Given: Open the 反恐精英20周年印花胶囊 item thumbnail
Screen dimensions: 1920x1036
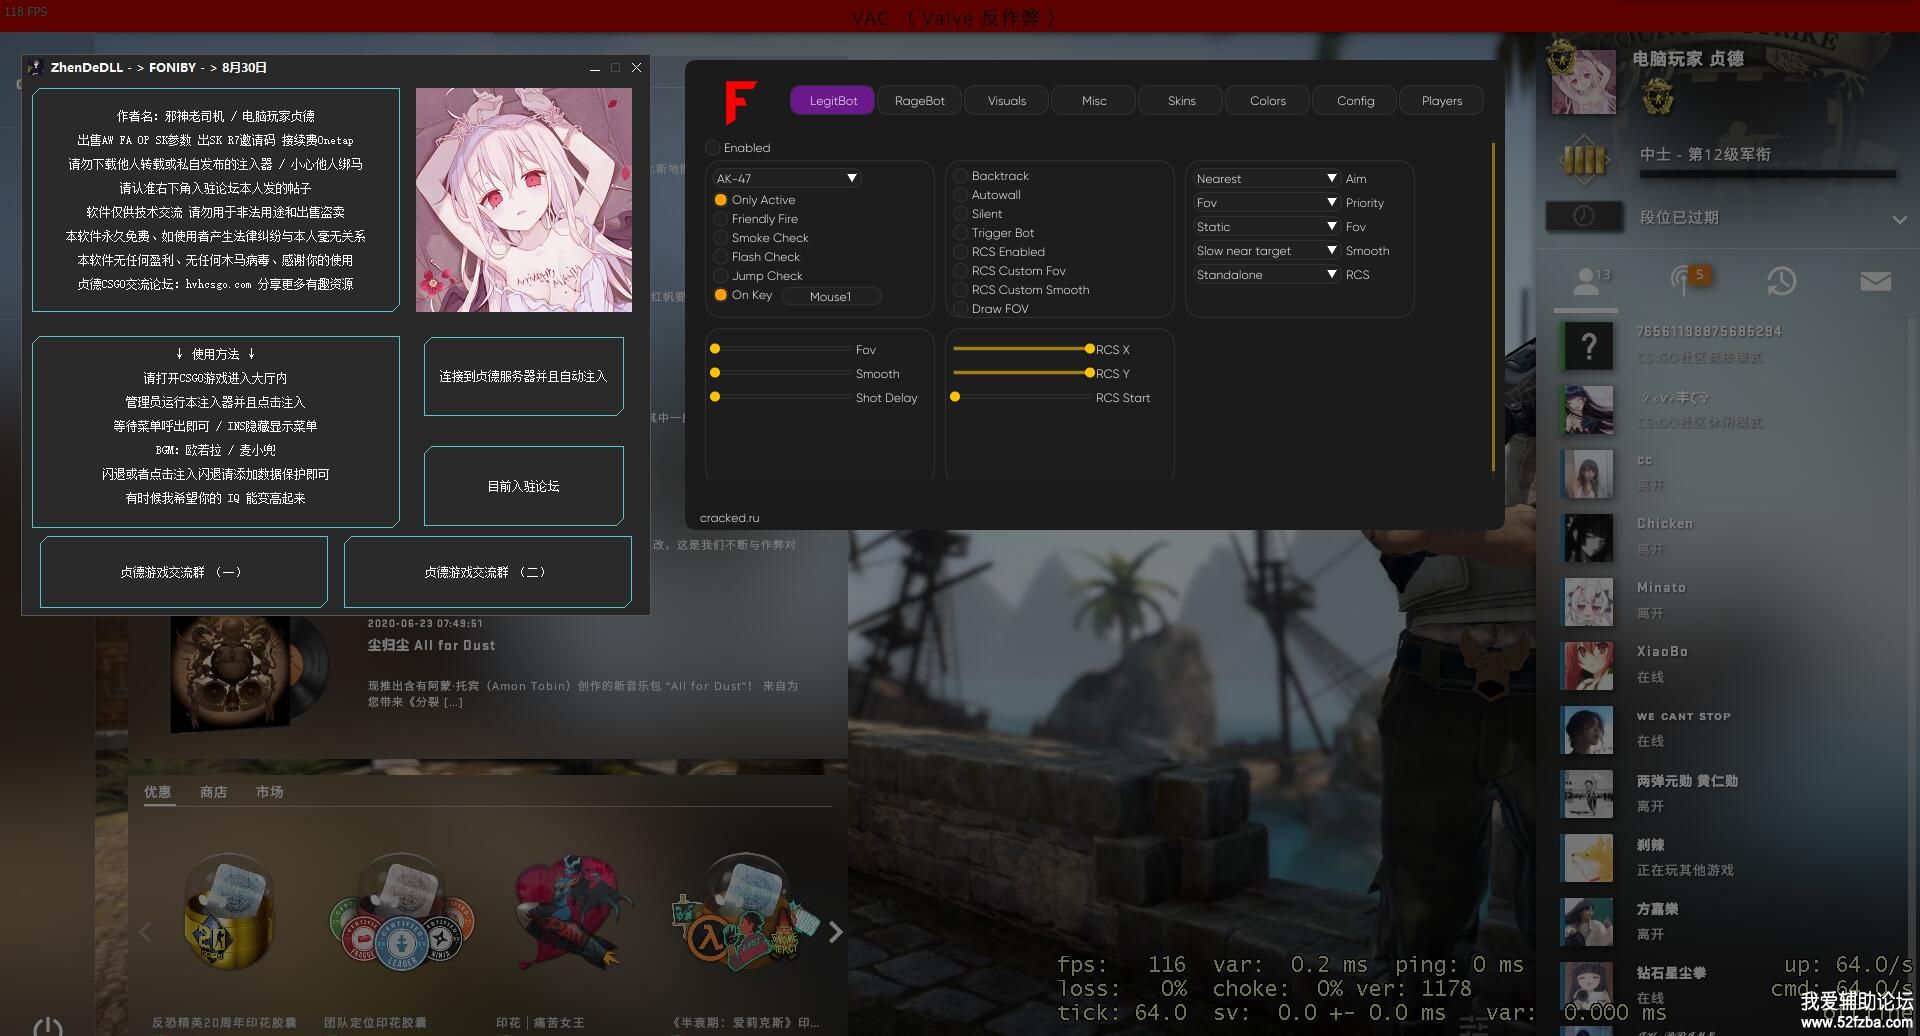Looking at the screenshot, I should click(228, 912).
